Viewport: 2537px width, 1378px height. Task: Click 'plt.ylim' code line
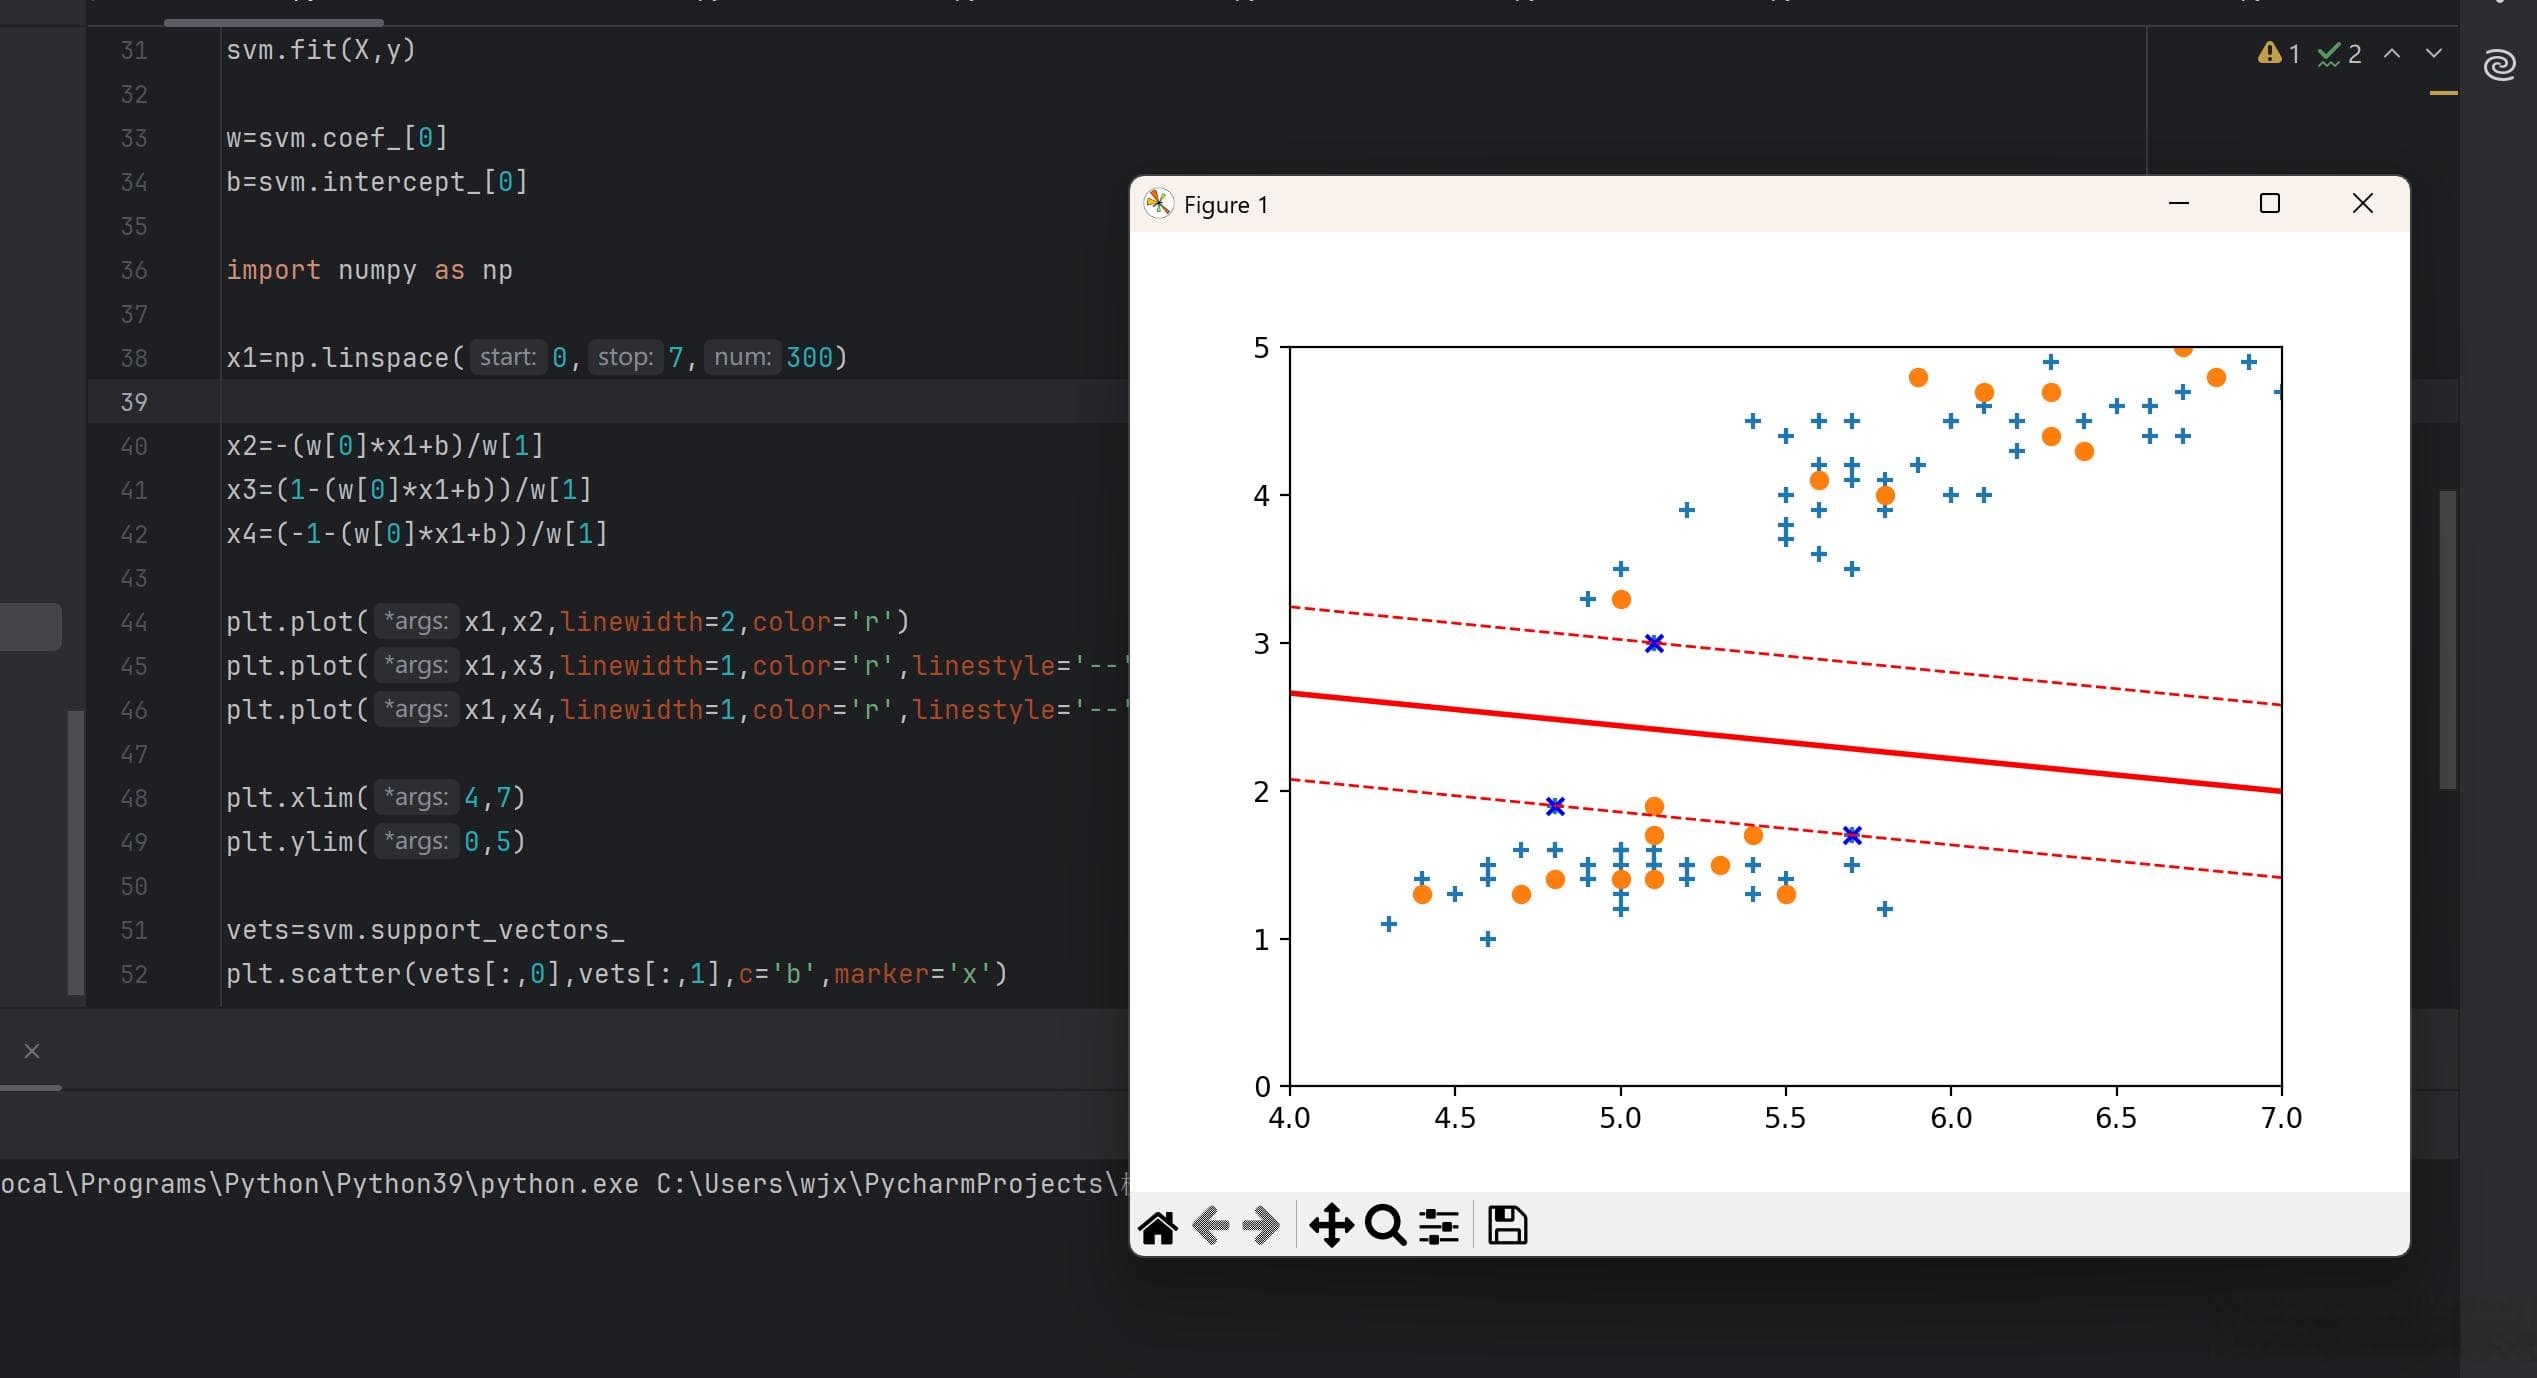(375, 842)
